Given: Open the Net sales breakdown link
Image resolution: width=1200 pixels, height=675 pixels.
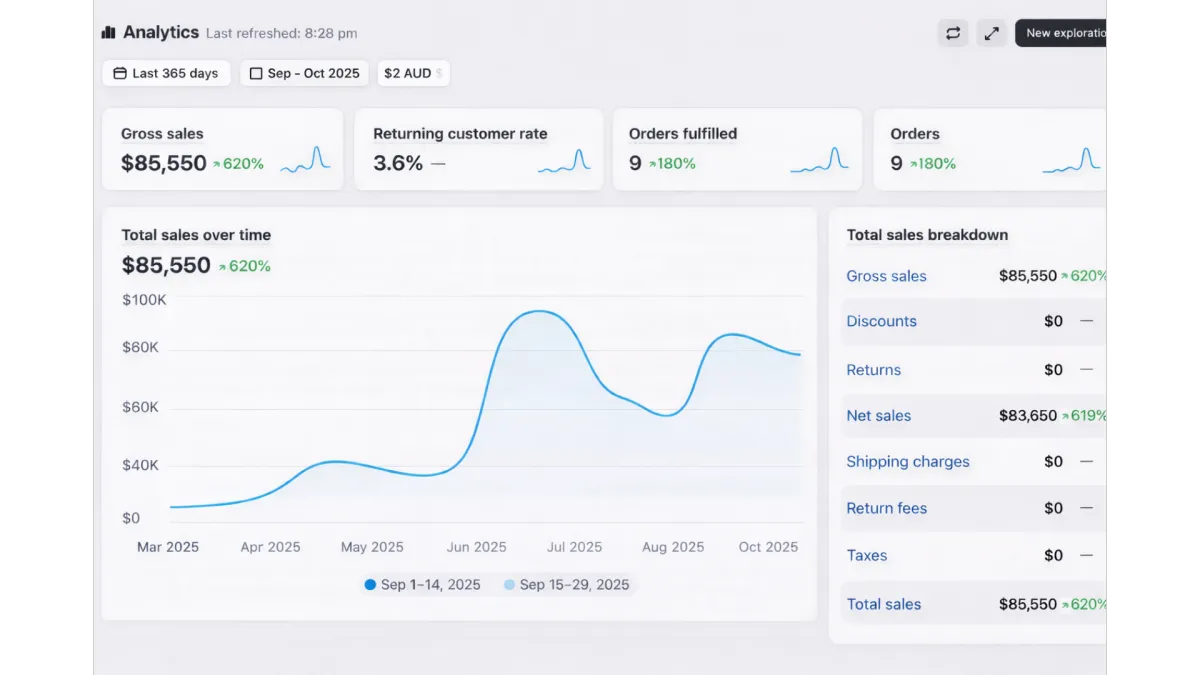Looking at the screenshot, I should click(x=878, y=416).
